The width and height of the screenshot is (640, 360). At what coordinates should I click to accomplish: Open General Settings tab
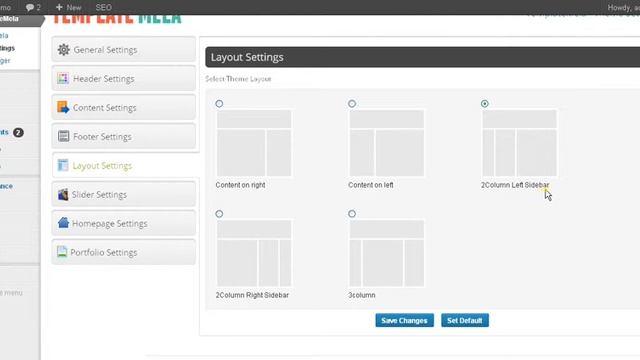(x=124, y=49)
